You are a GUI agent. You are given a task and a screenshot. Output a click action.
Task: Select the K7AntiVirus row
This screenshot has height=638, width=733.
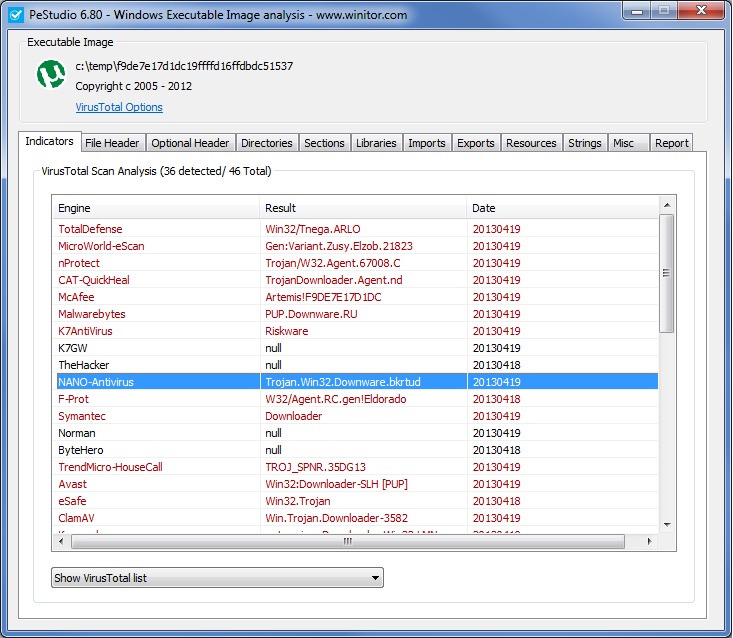(x=355, y=331)
